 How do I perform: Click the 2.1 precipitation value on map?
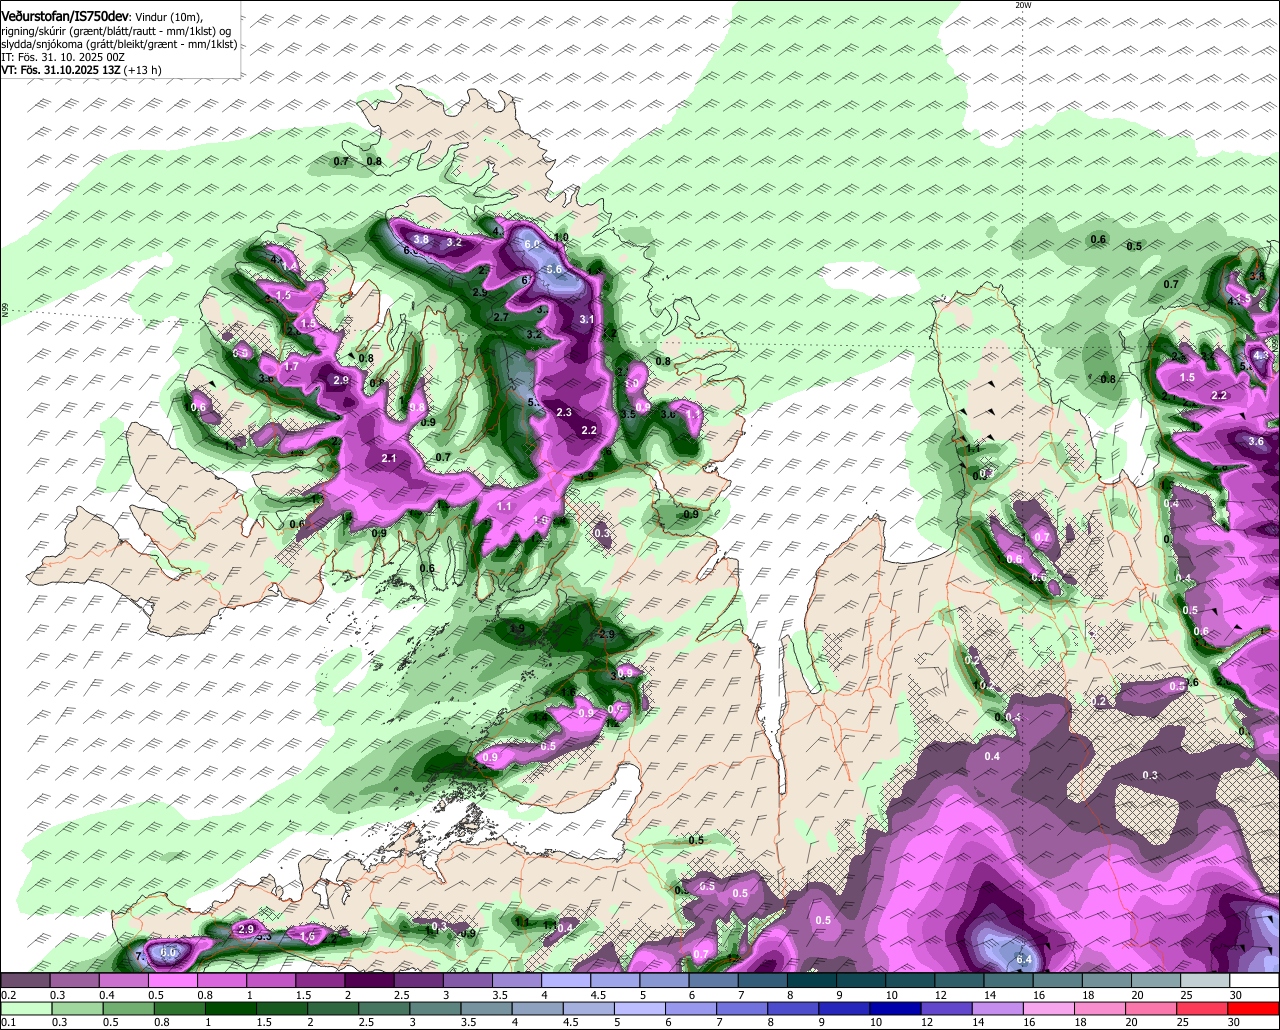click(389, 459)
